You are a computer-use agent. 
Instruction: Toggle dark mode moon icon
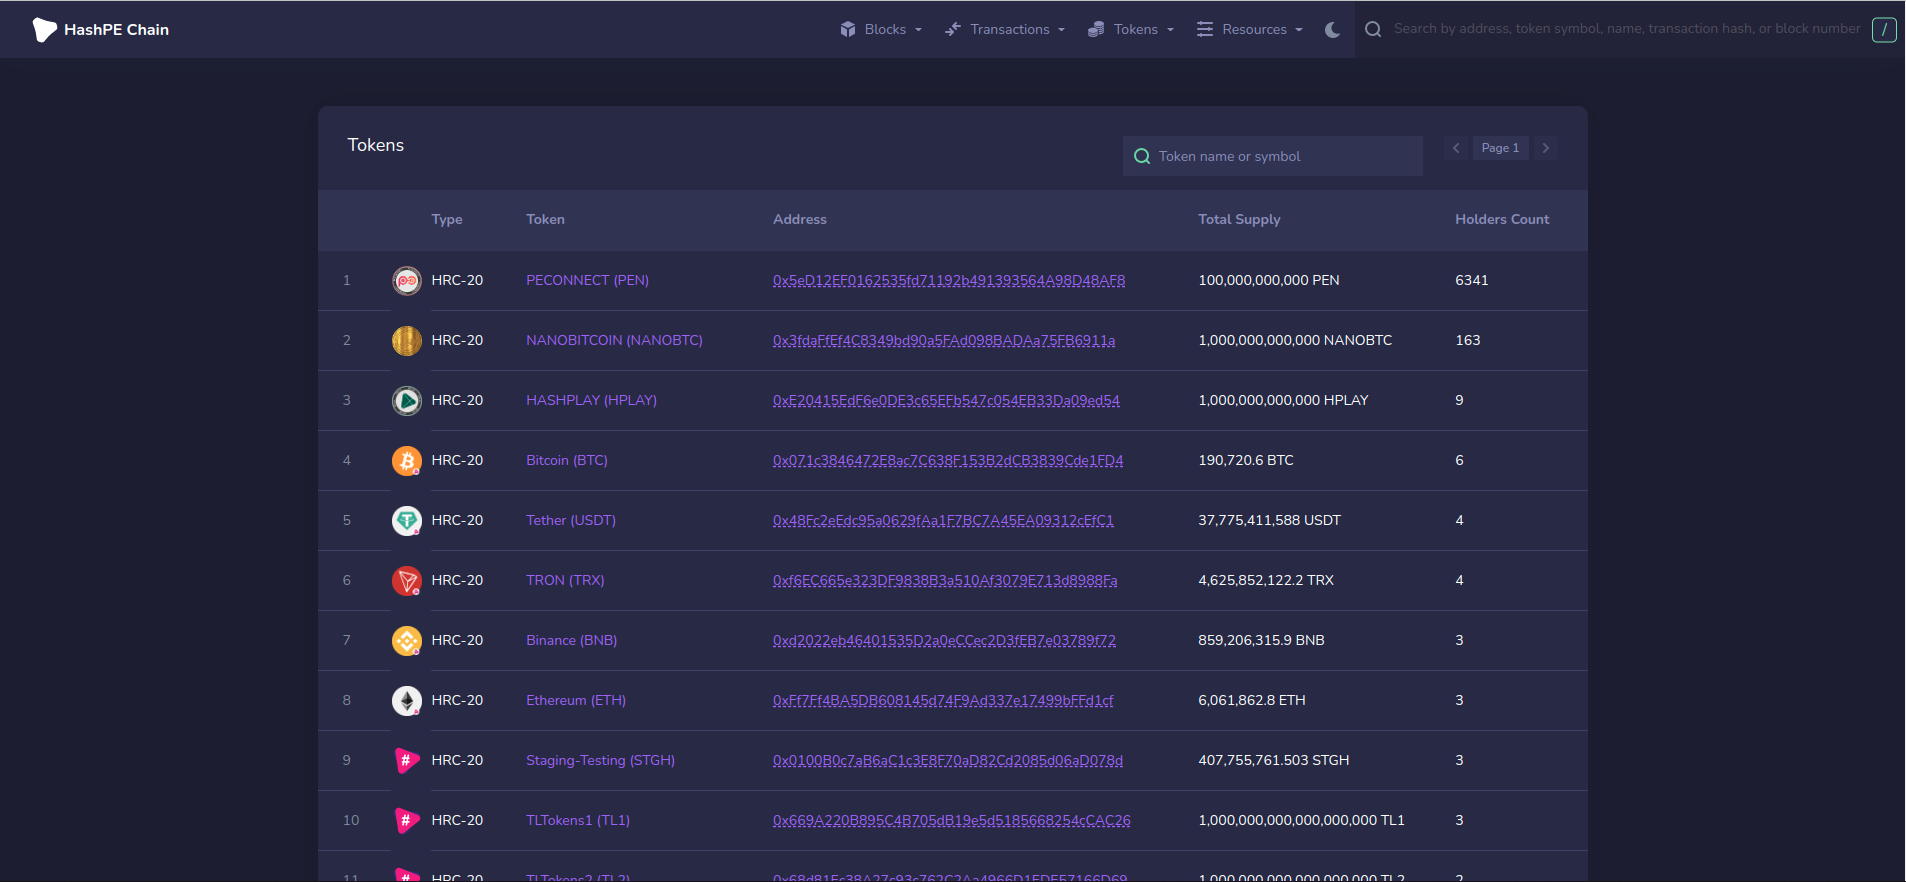click(x=1332, y=29)
